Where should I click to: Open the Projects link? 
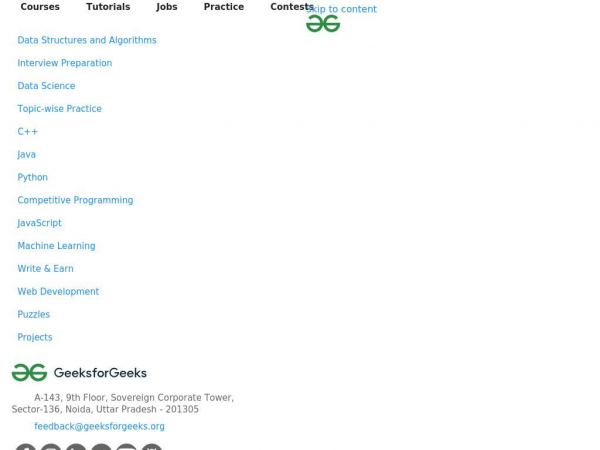click(x=35, y=337)
